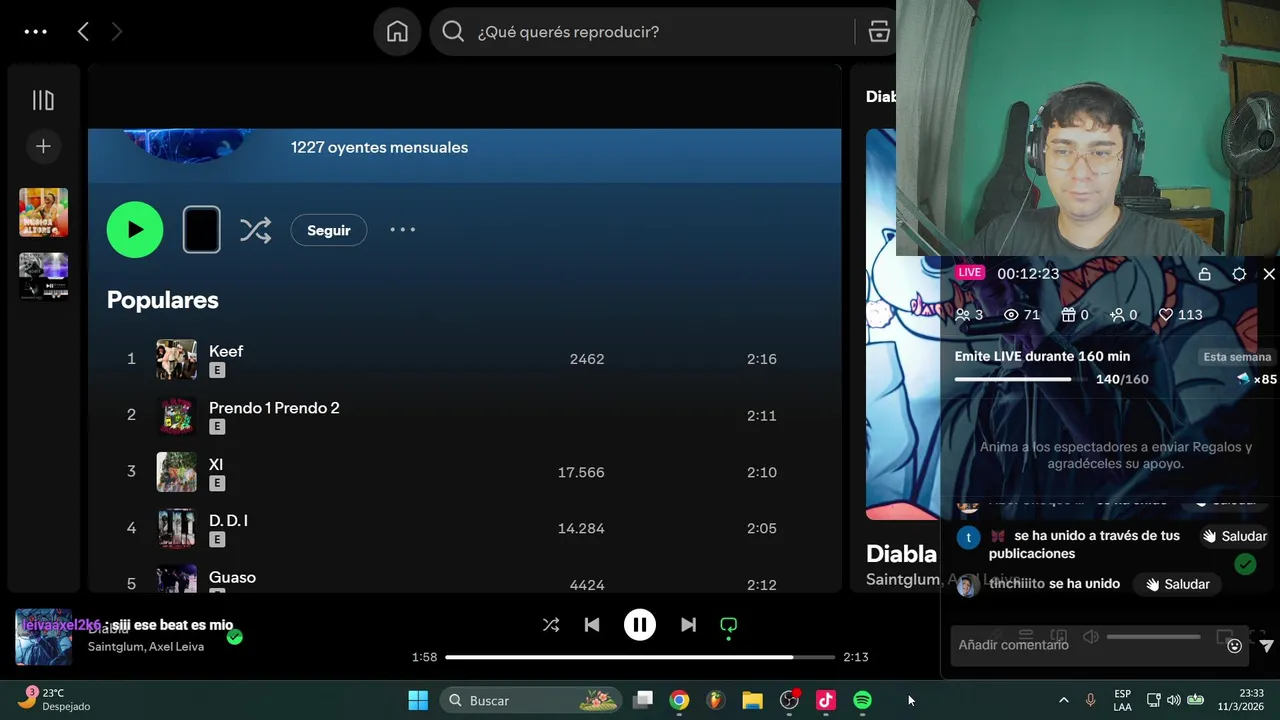
Task: Click the 1227 oyentes mensuales text
Action: coord(379,147)
